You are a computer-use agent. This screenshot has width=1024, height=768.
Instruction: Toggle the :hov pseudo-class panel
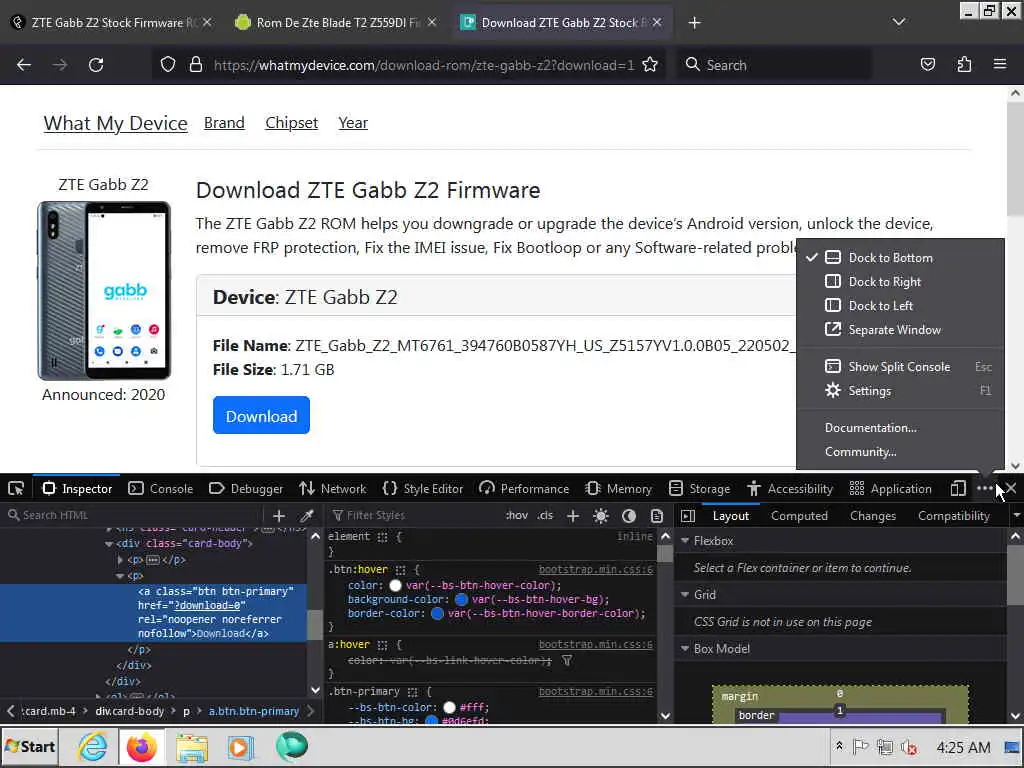click(x=517, y=515)
